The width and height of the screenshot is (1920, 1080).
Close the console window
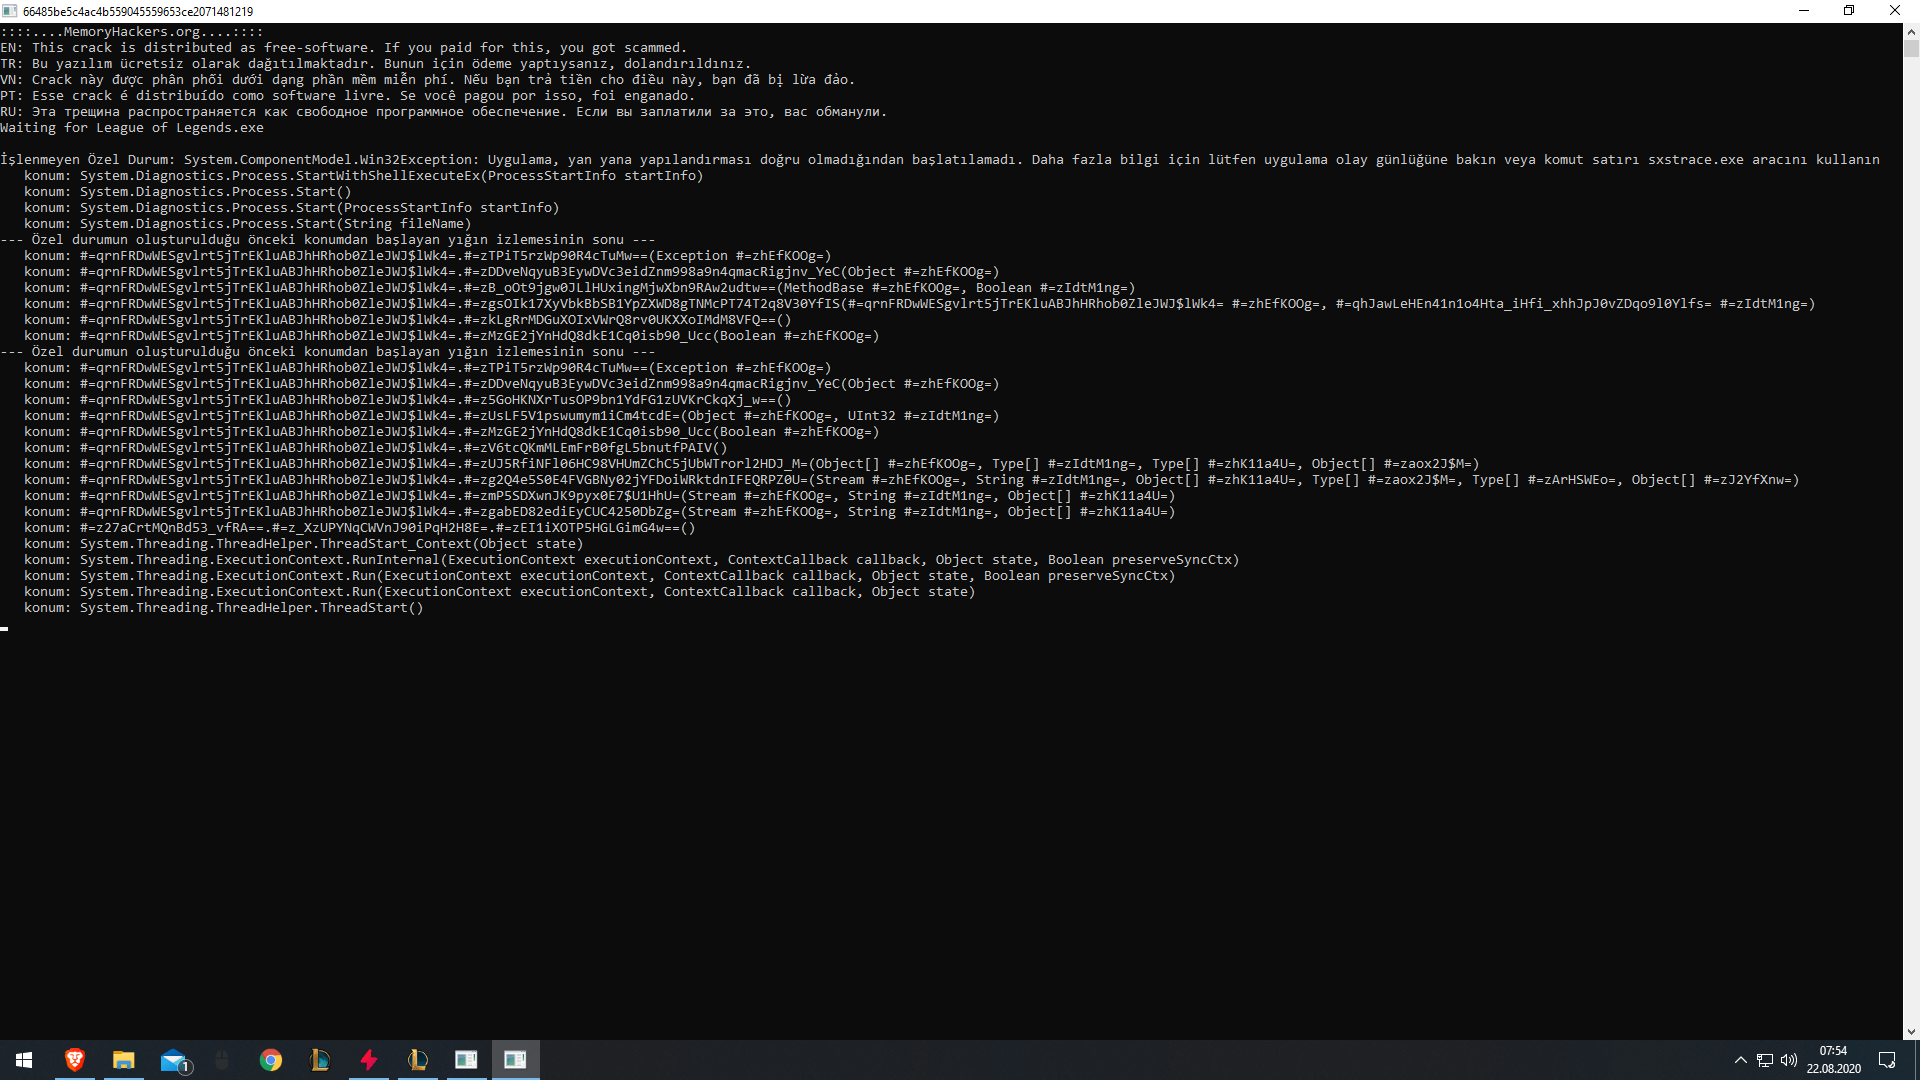tap(1895, 11)
